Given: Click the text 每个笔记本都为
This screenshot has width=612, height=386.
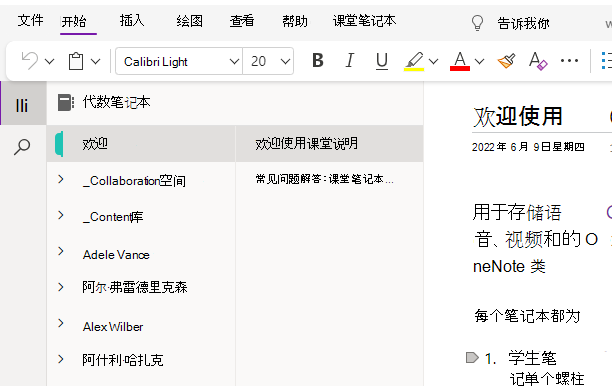Looking at the screenshot, I should point(527,316).
